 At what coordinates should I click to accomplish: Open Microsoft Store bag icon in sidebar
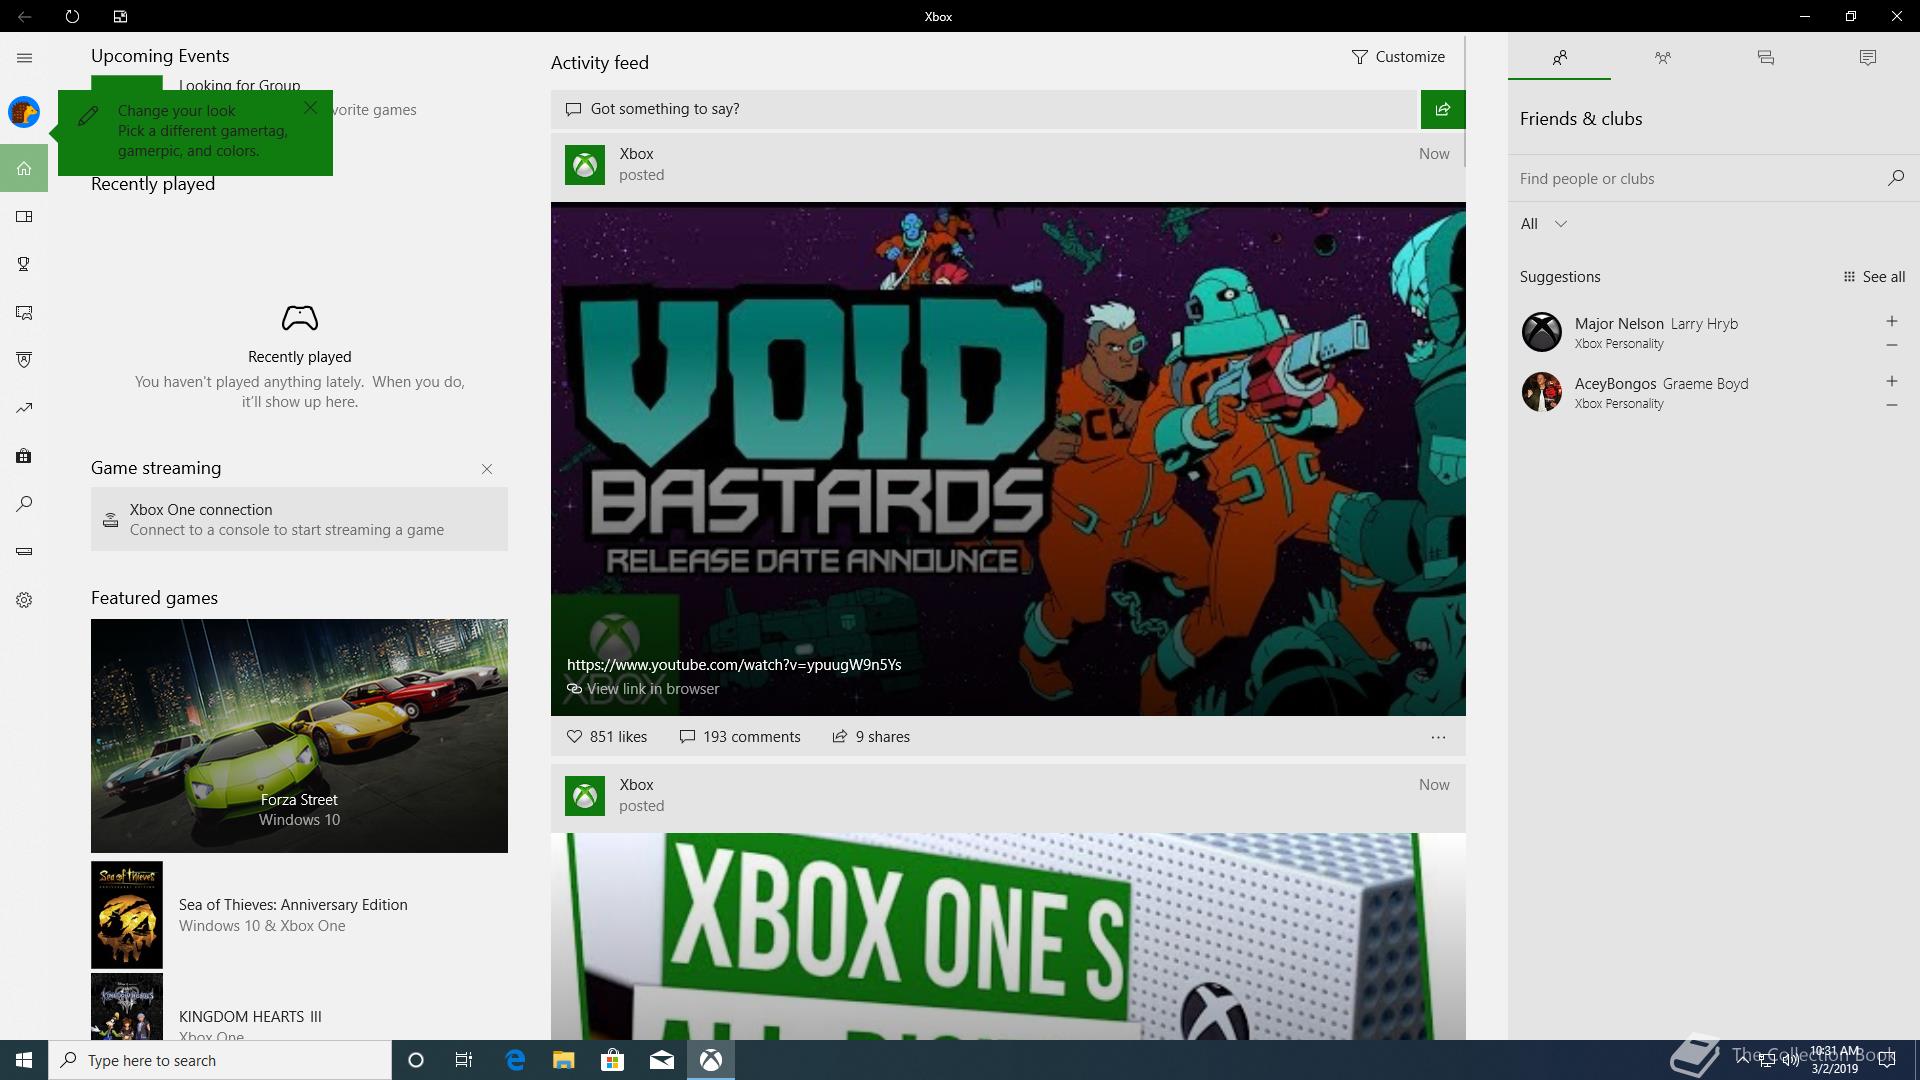pos(24,456)
